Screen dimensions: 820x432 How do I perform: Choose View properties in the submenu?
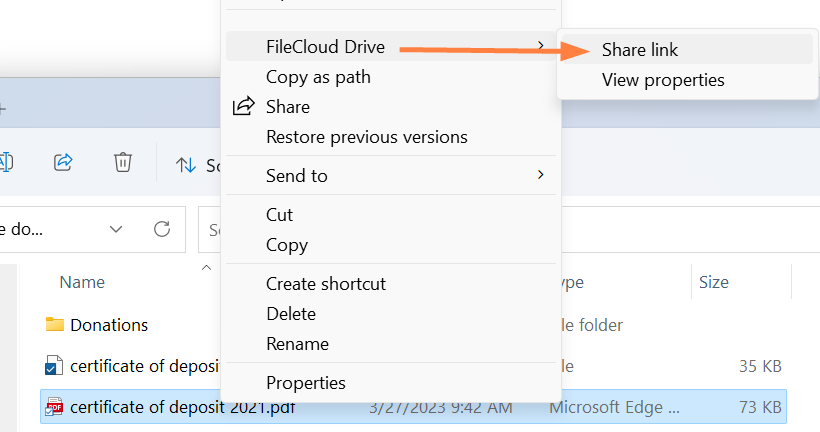click(663, 80)
